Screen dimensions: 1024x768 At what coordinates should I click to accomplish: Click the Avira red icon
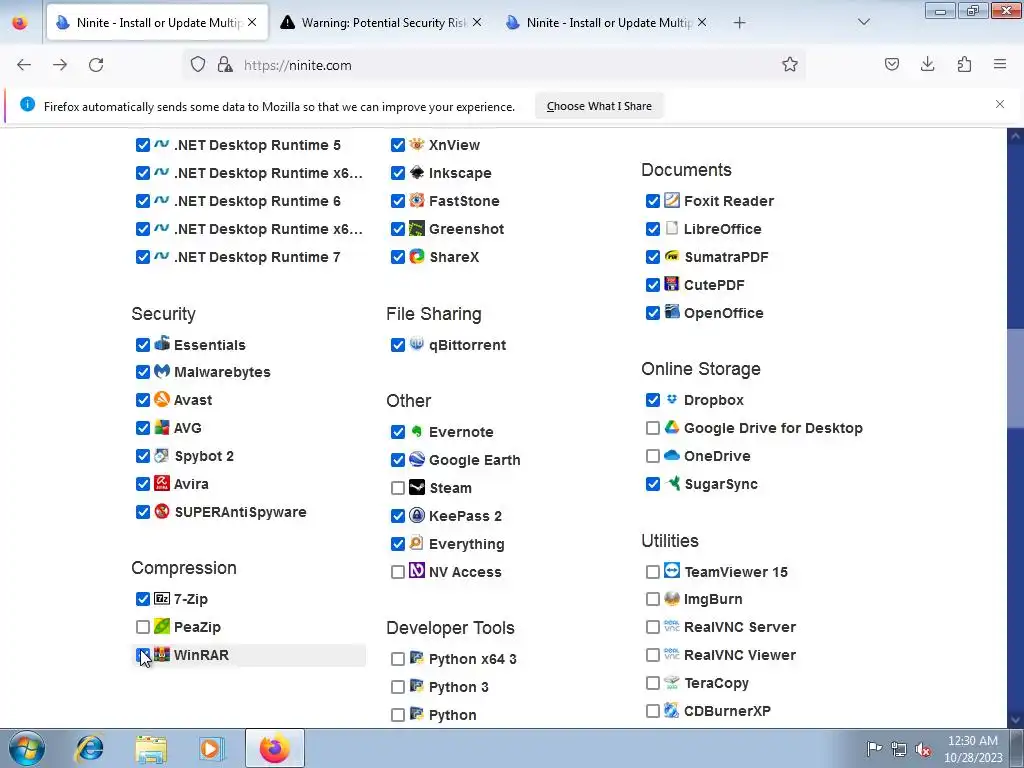161,483
